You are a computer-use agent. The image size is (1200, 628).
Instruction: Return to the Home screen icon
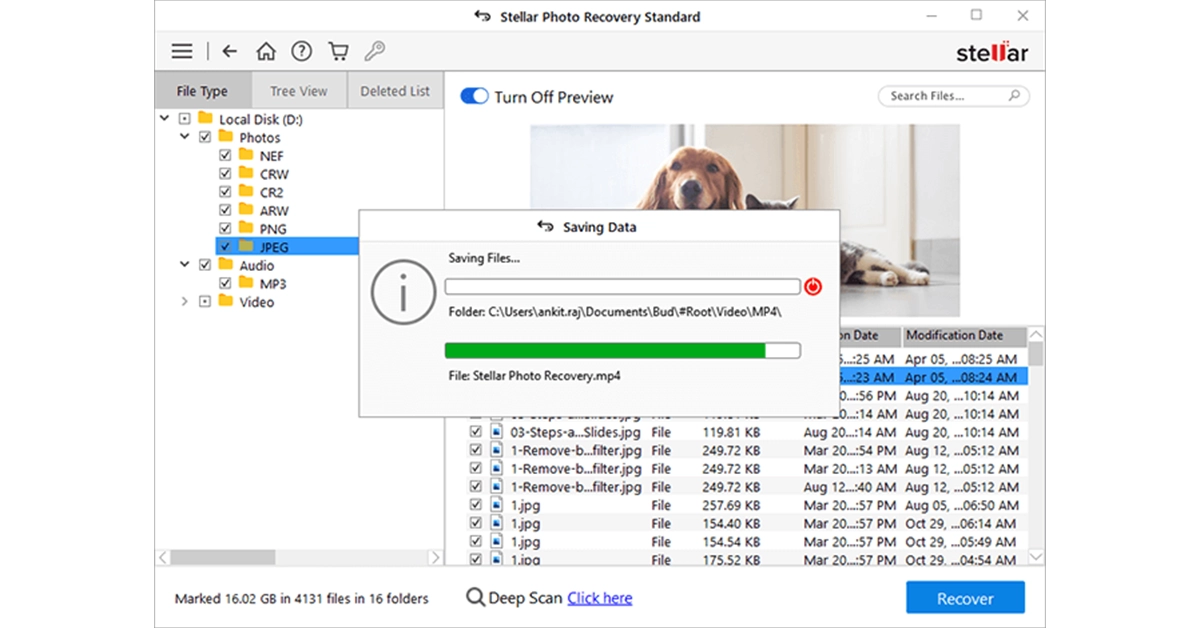click(x=265, y=51)
